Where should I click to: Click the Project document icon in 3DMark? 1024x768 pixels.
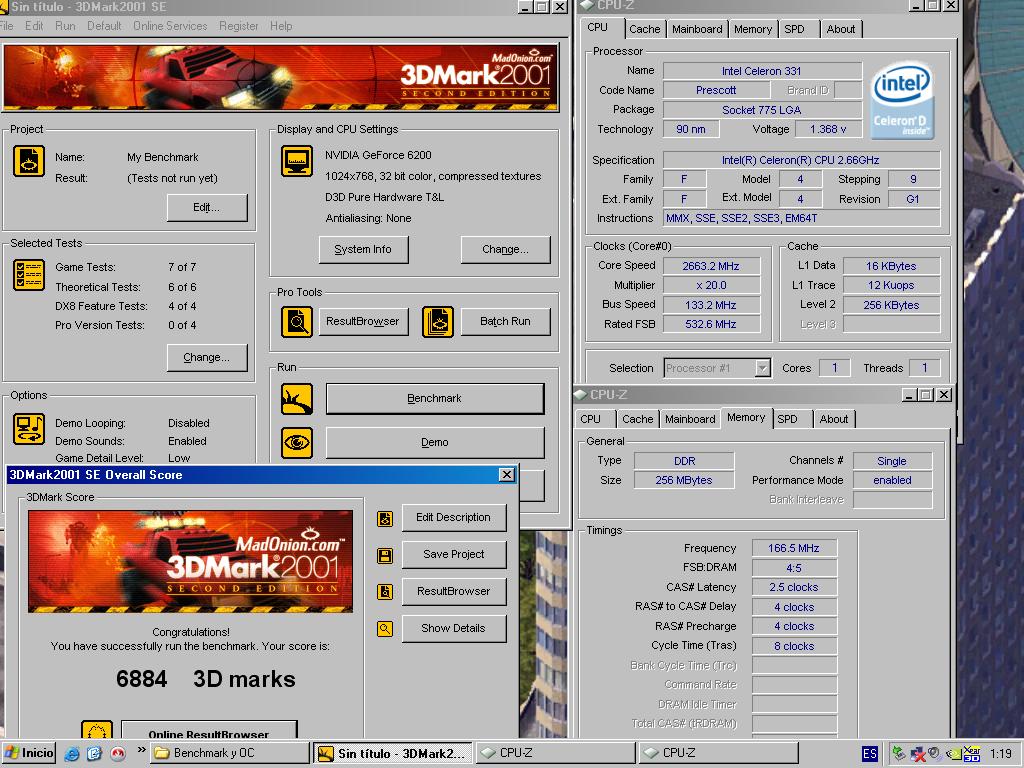pyautogui.click(x=29, y=161)
